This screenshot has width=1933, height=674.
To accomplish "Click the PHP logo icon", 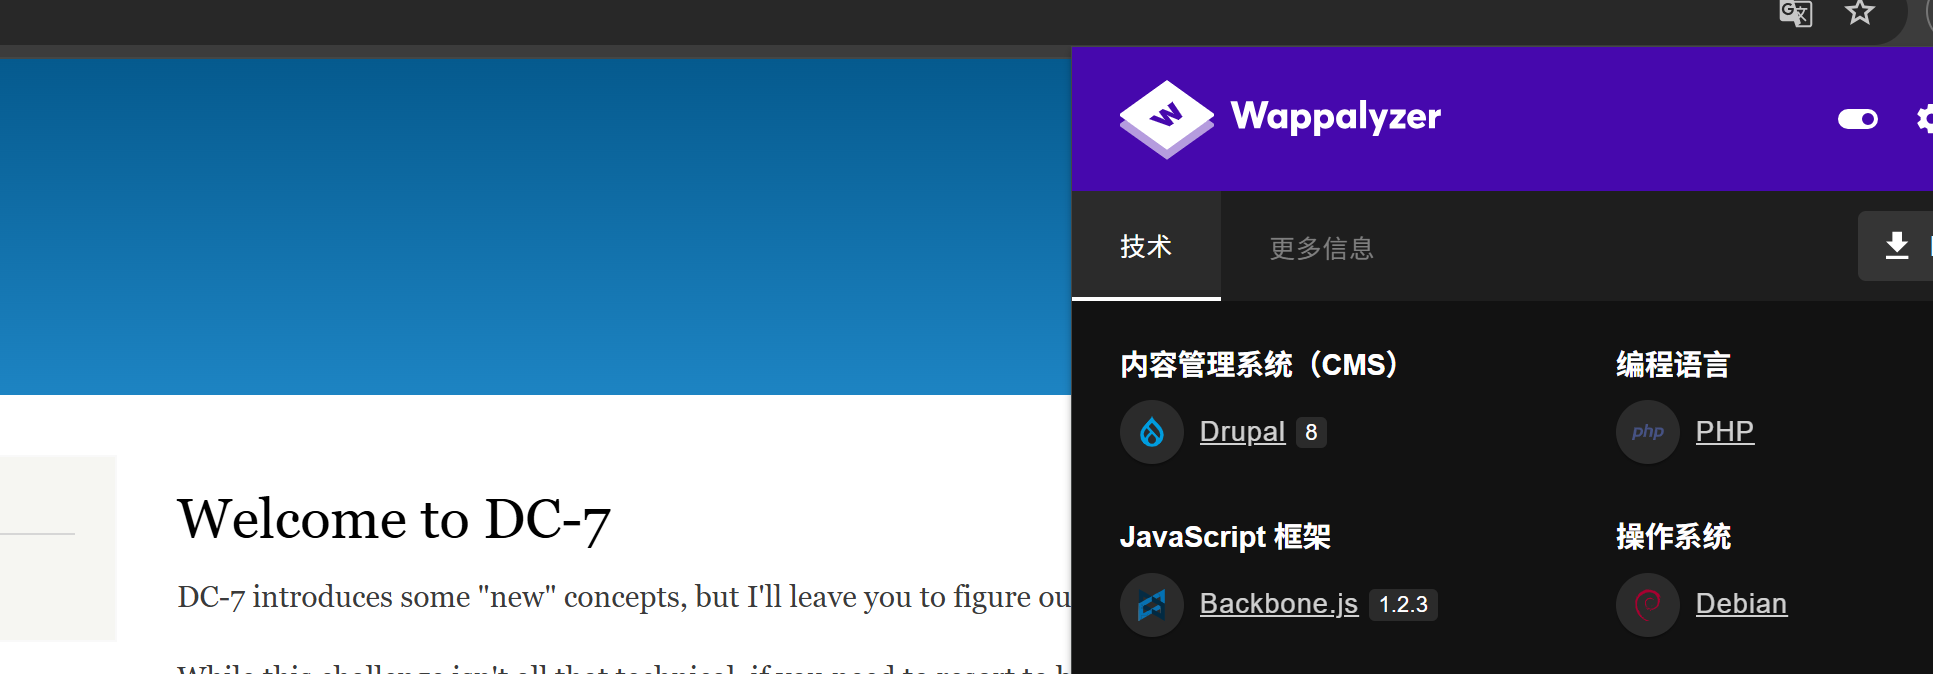I will pos(1648,432).
